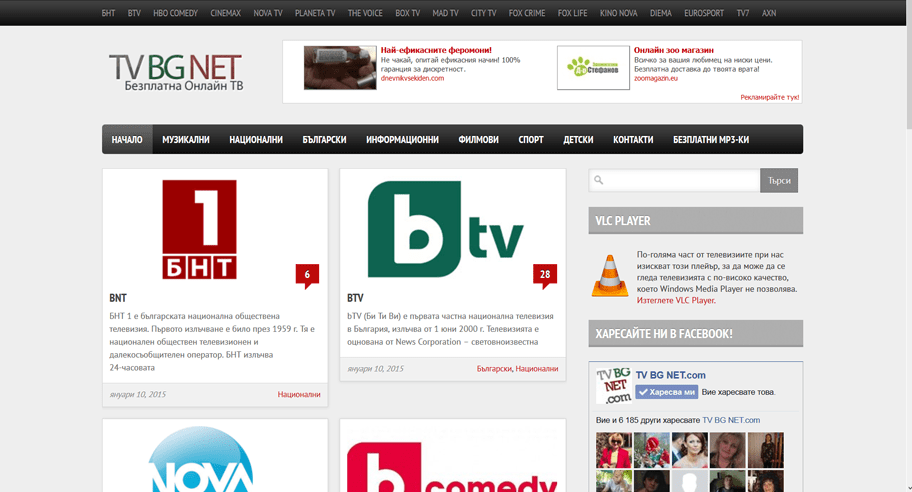Open NOVA TV in the top bar
912x492 pixels.
[x=268, y=13]
